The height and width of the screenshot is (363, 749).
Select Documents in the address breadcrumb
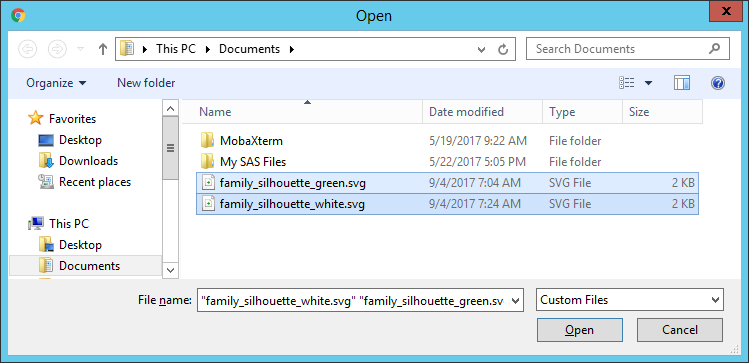coord(249,49)
